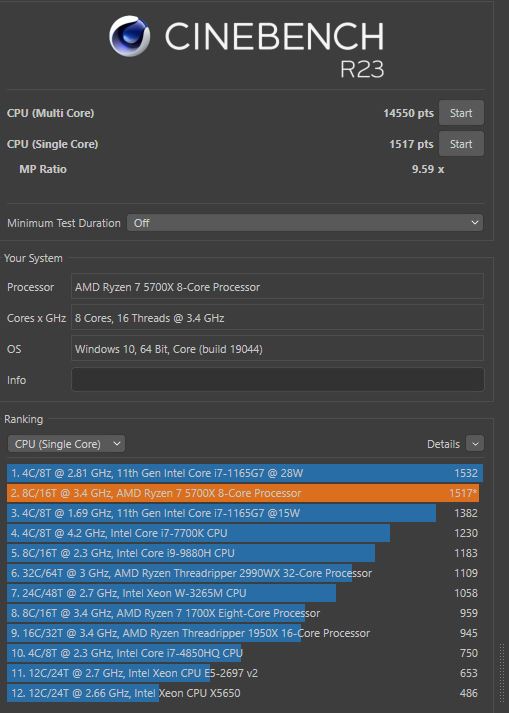Viewport: 509px width, 713px height.
Task: Click the Minimum Test Duration label
Action: (x=64, y=223)
